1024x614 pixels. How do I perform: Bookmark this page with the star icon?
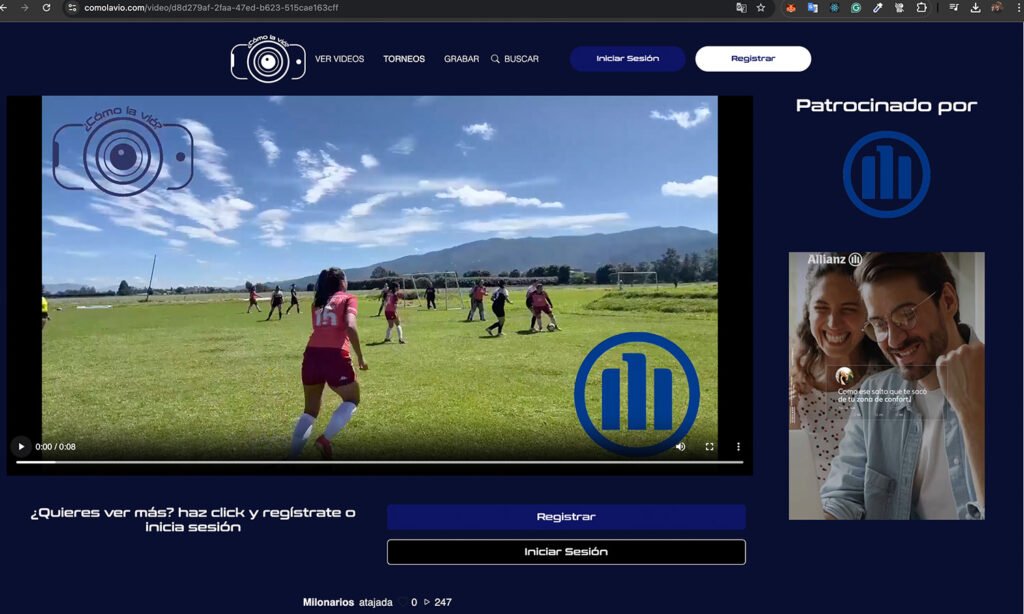[x=761, y=8]
